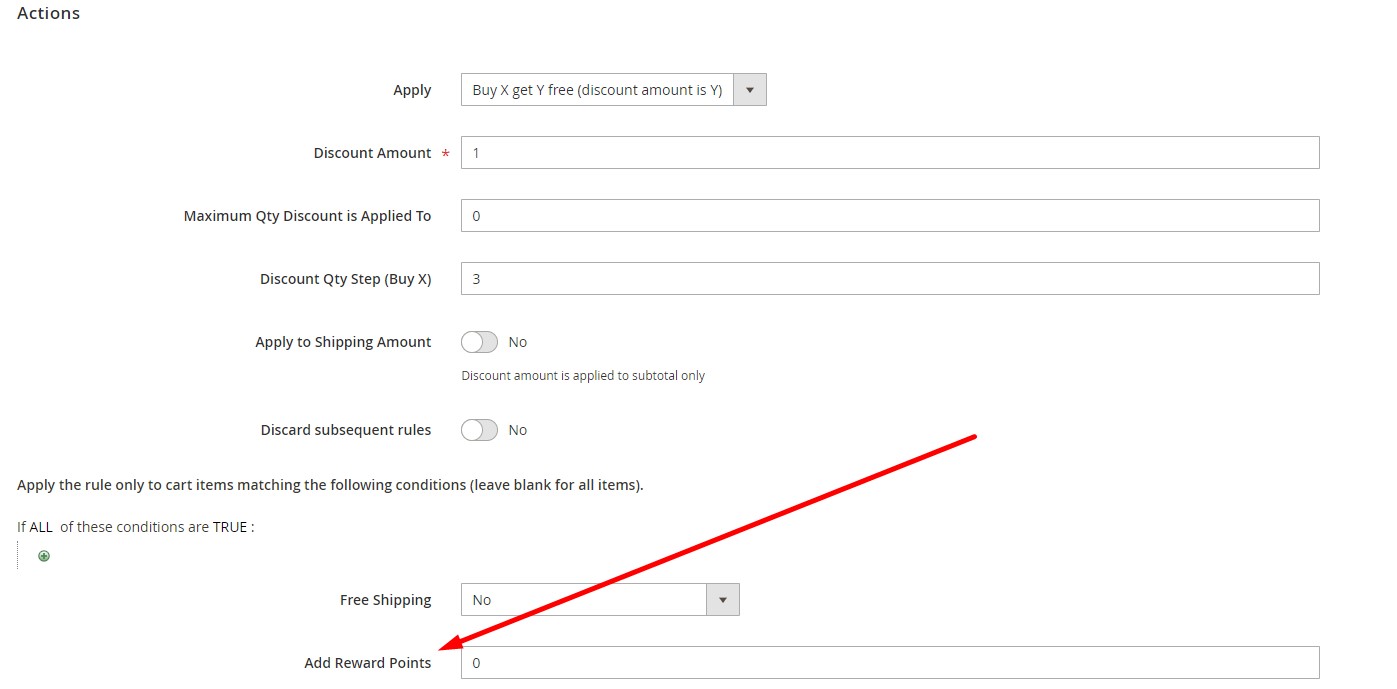Click the 'Discount amount is applied to subtotal only' note
Image resolution: width=1397 pixels, height=689 pixels.
(x=583, y=376)
